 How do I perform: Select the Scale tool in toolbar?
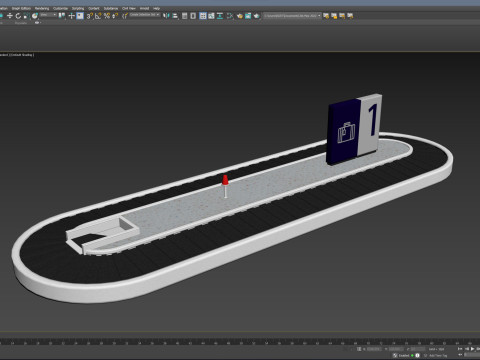point(26,16)
